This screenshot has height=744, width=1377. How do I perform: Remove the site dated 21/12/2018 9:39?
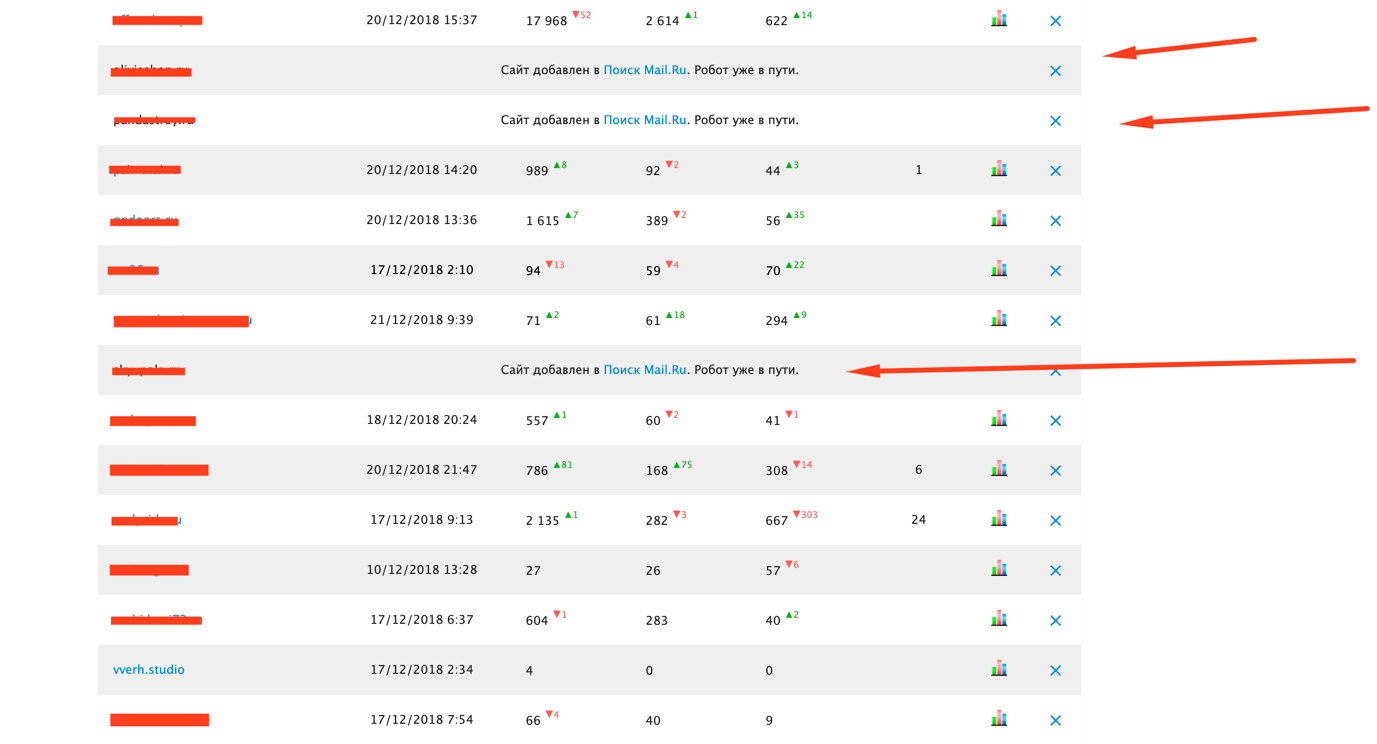tap(1055, 321)
